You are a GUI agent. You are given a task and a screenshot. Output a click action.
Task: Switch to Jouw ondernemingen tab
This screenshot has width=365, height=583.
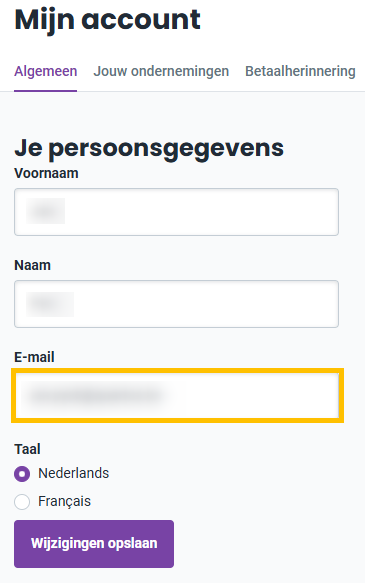[x=161, y=71]
